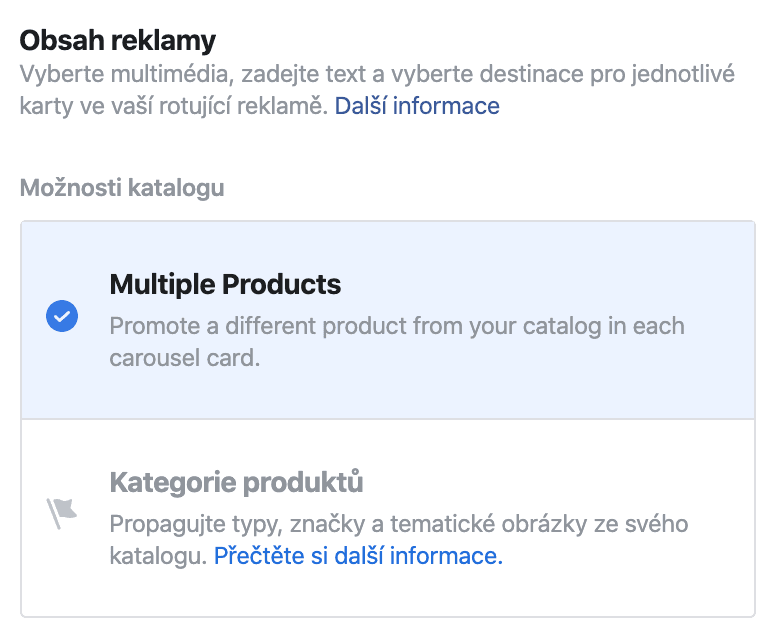Click the gray flag icon beside Kategorie produktů
This screenshot has width=780, height=644.
[x=62, y=512]
